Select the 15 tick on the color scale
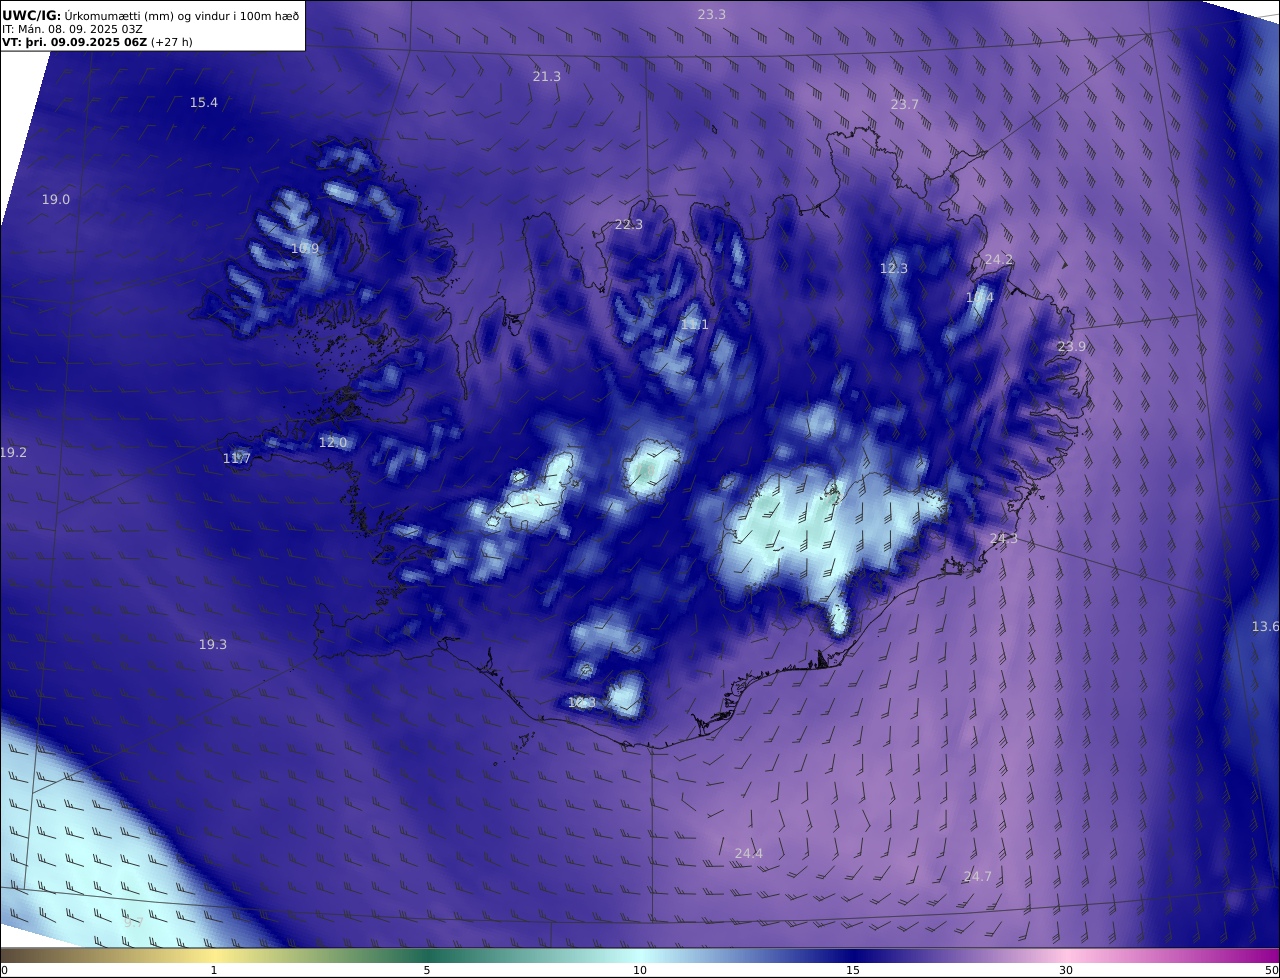Viewport: 1280px width, 978px height. pyautogui.click(x=853, y=970)
